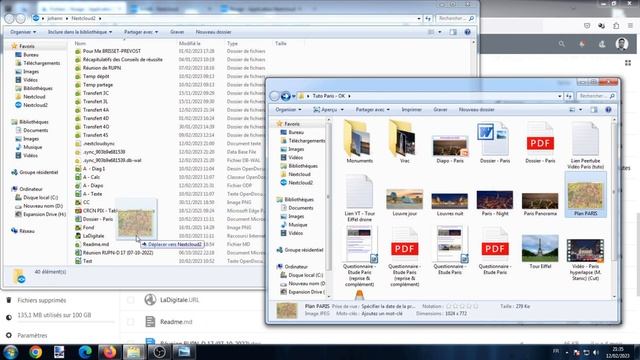Select the Dossier - Paris Word document
640x360 pixels.
pyautogui.click(x=495, y=143)
